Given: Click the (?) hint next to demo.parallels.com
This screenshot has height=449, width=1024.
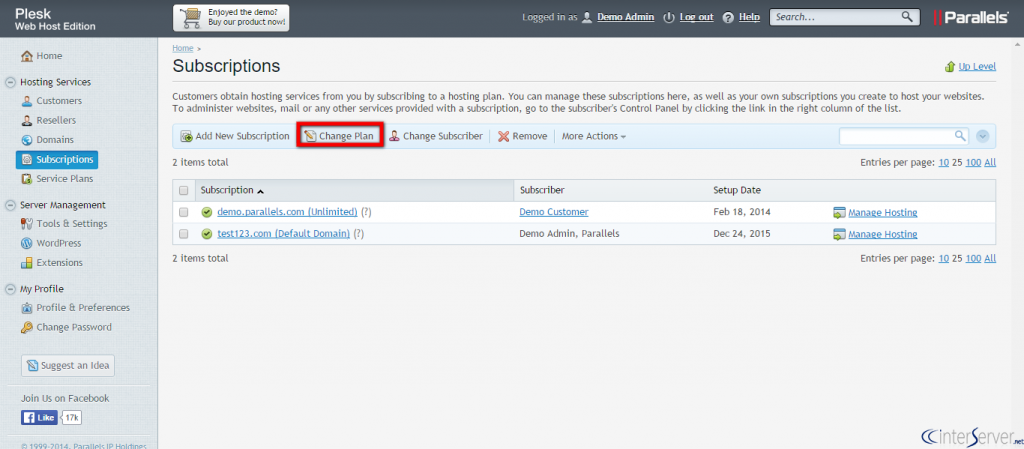Looking at the screenshot, I should [367, 212].
